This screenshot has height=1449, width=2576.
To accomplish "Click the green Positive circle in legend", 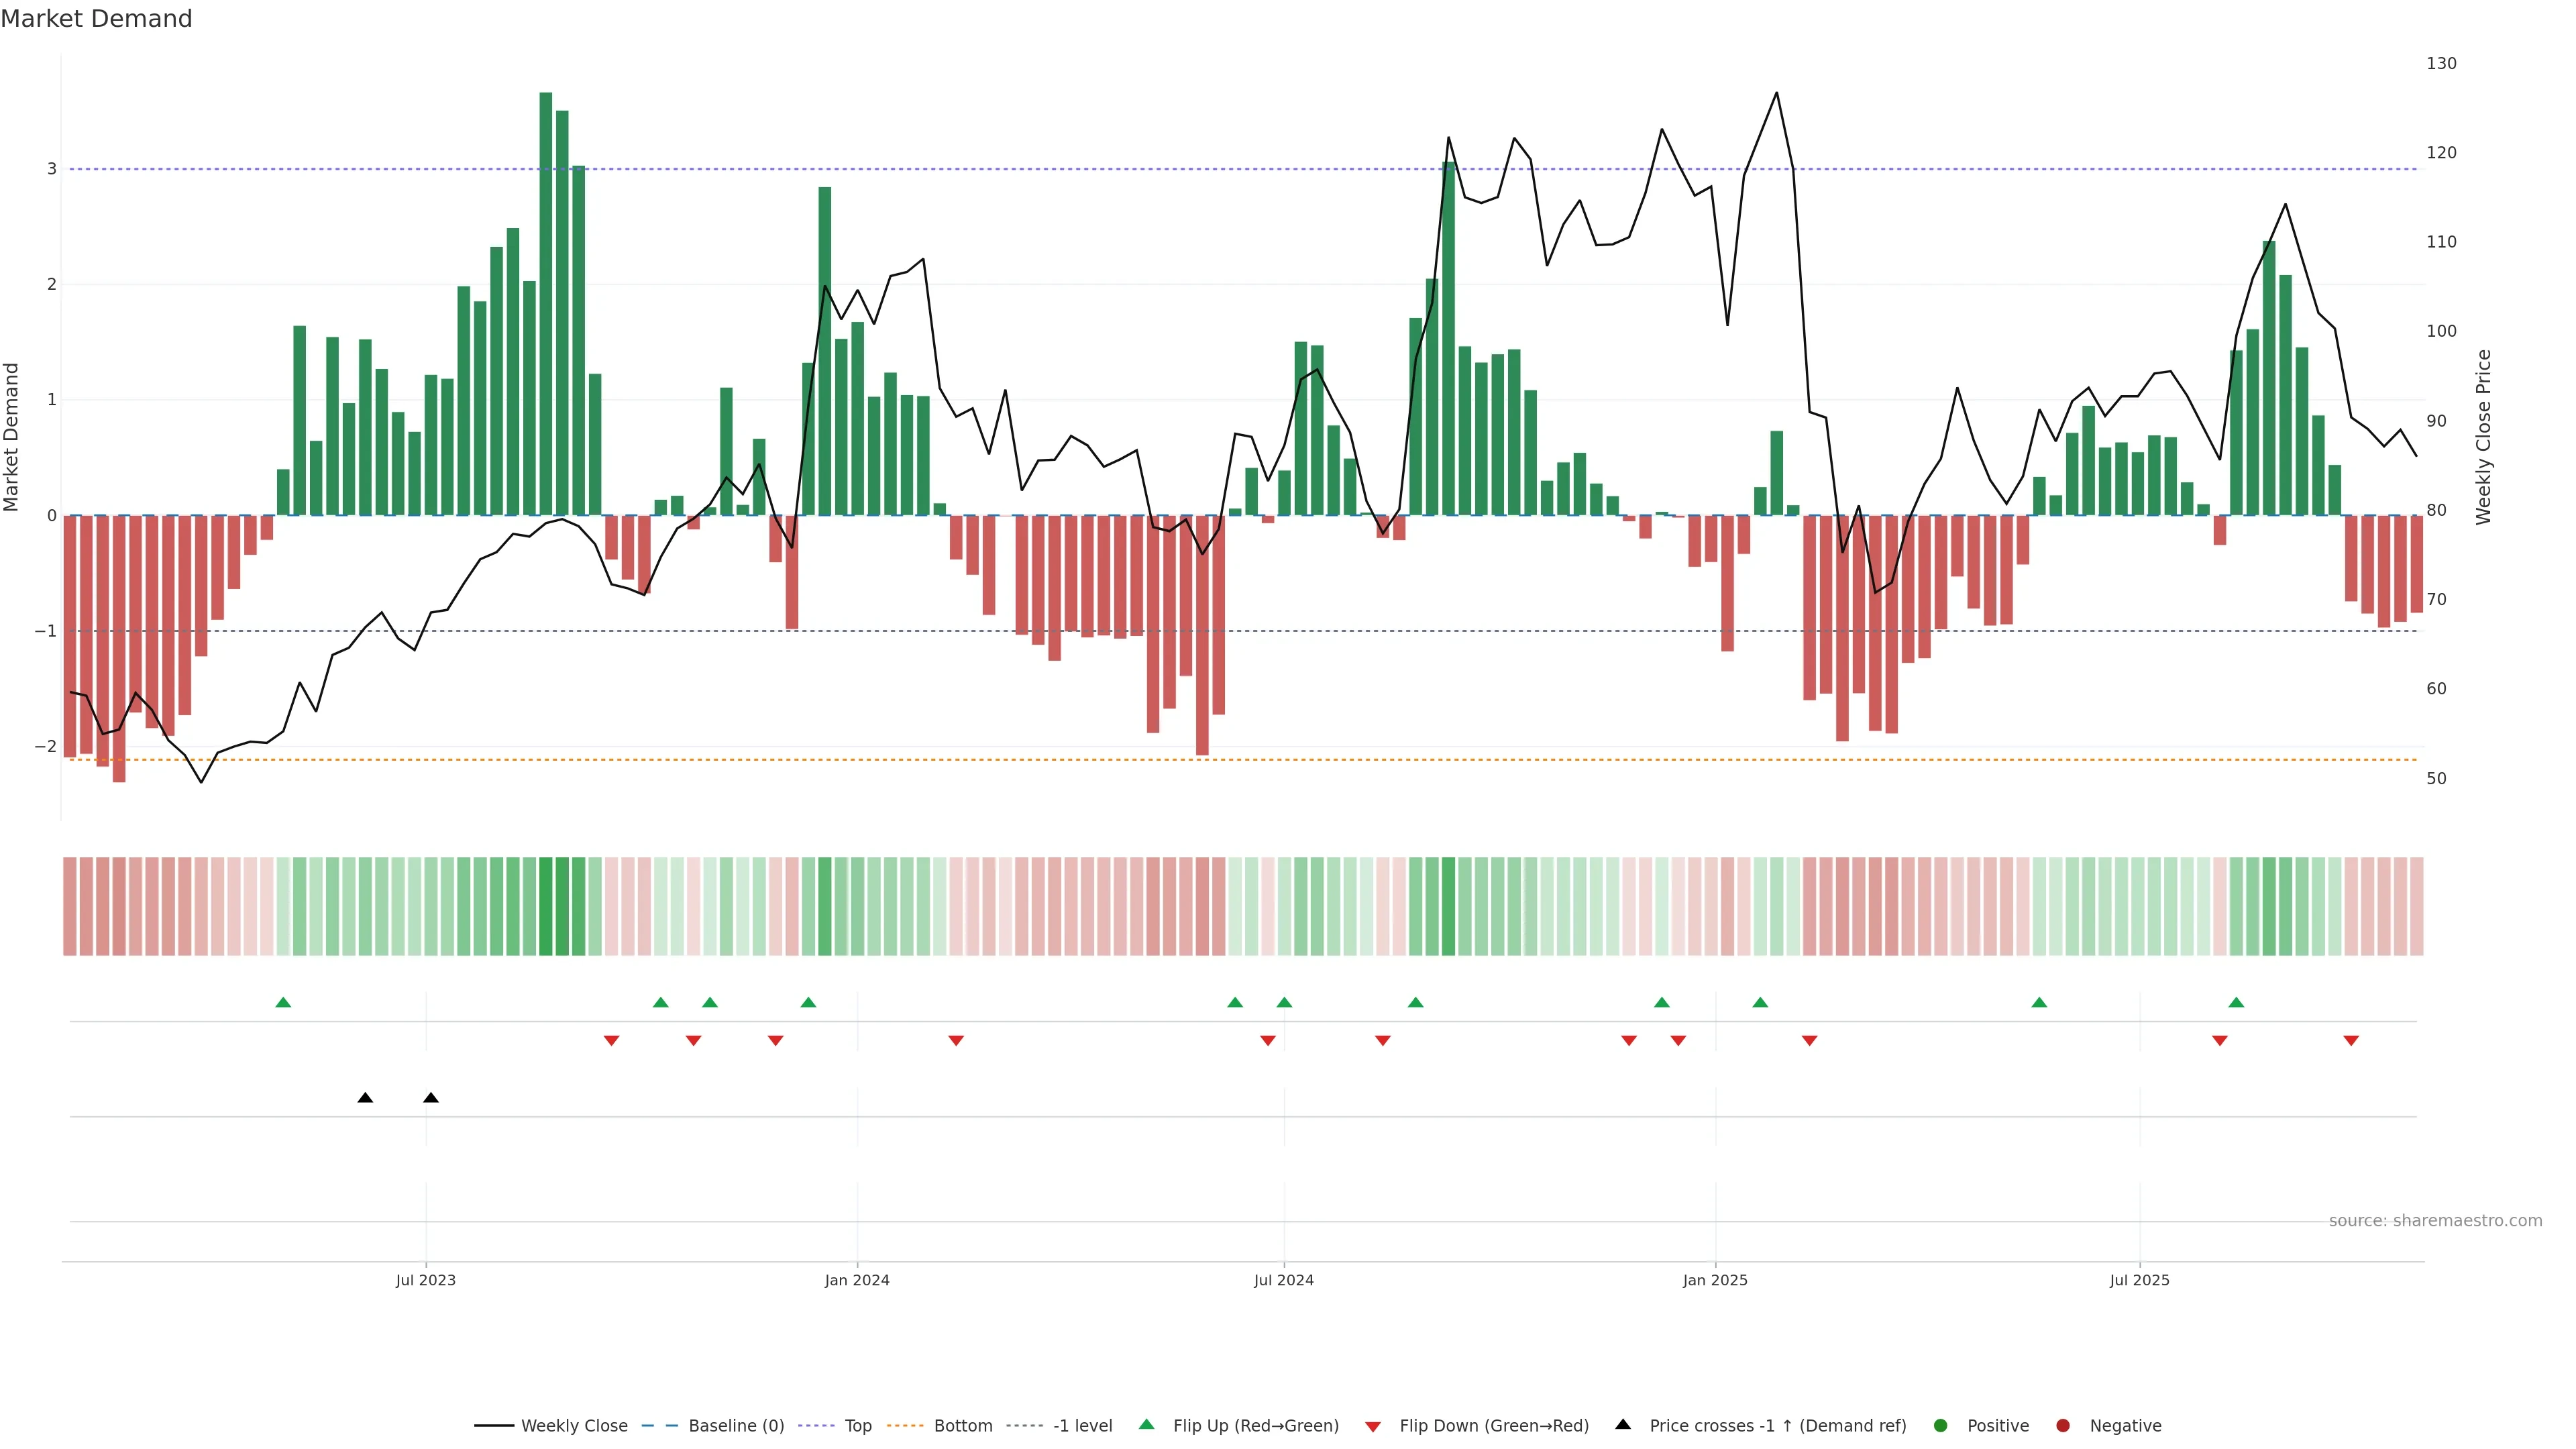I will click(x=1940, y=1425).
